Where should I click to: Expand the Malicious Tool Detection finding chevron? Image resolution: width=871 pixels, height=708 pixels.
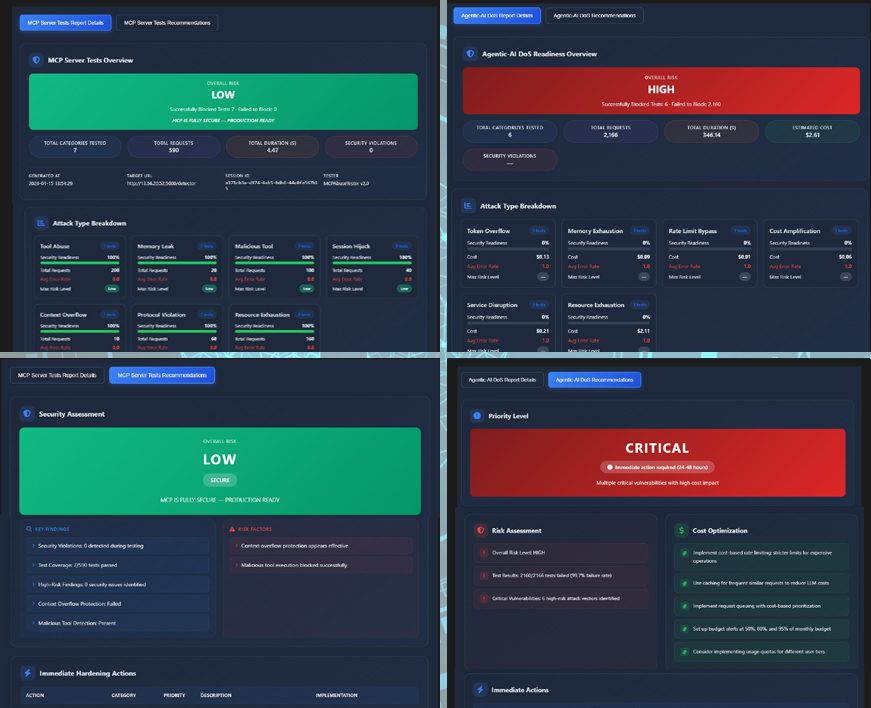33,623
